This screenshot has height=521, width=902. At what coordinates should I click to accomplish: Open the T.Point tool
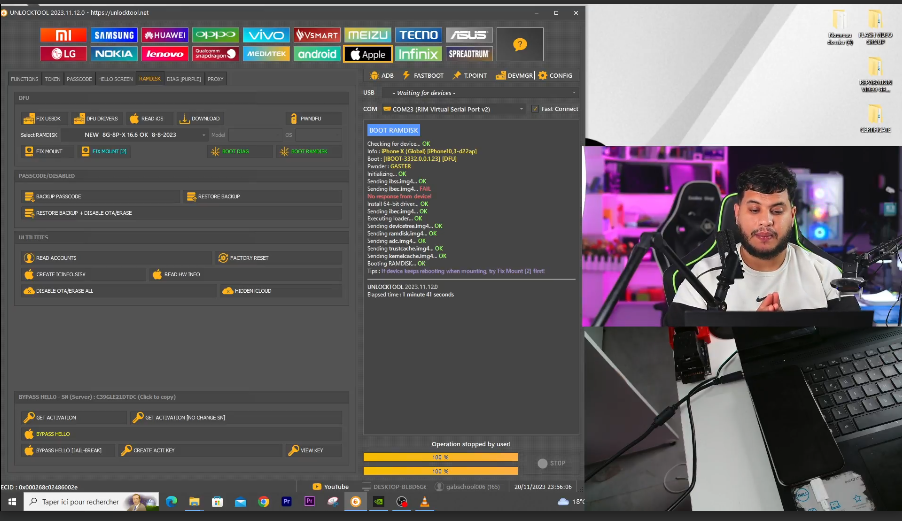point(469,75)
